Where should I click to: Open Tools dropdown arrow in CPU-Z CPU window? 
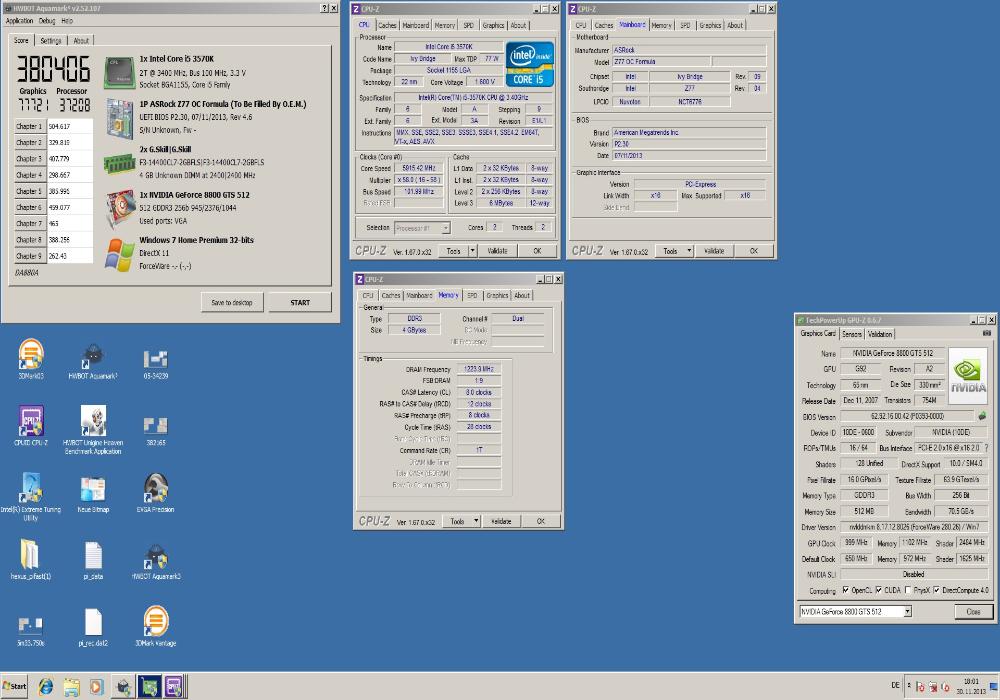(473, 251)
